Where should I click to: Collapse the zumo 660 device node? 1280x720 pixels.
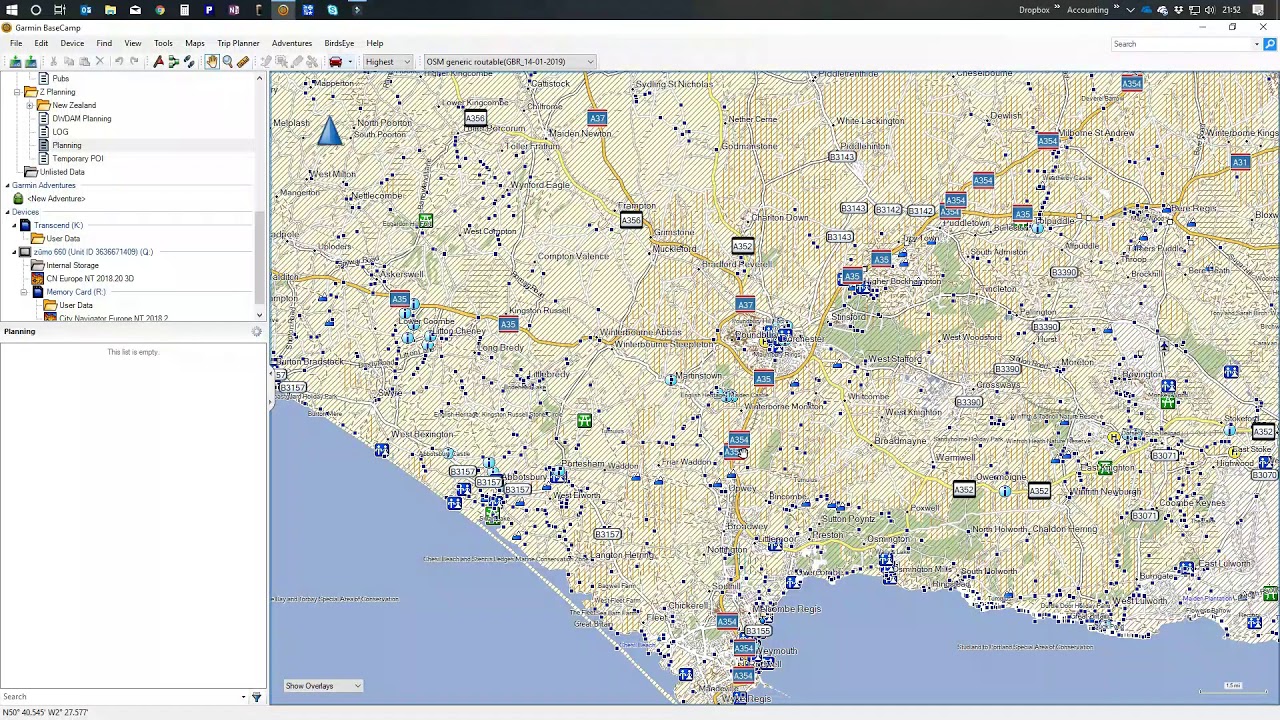[x=14, y=252]
